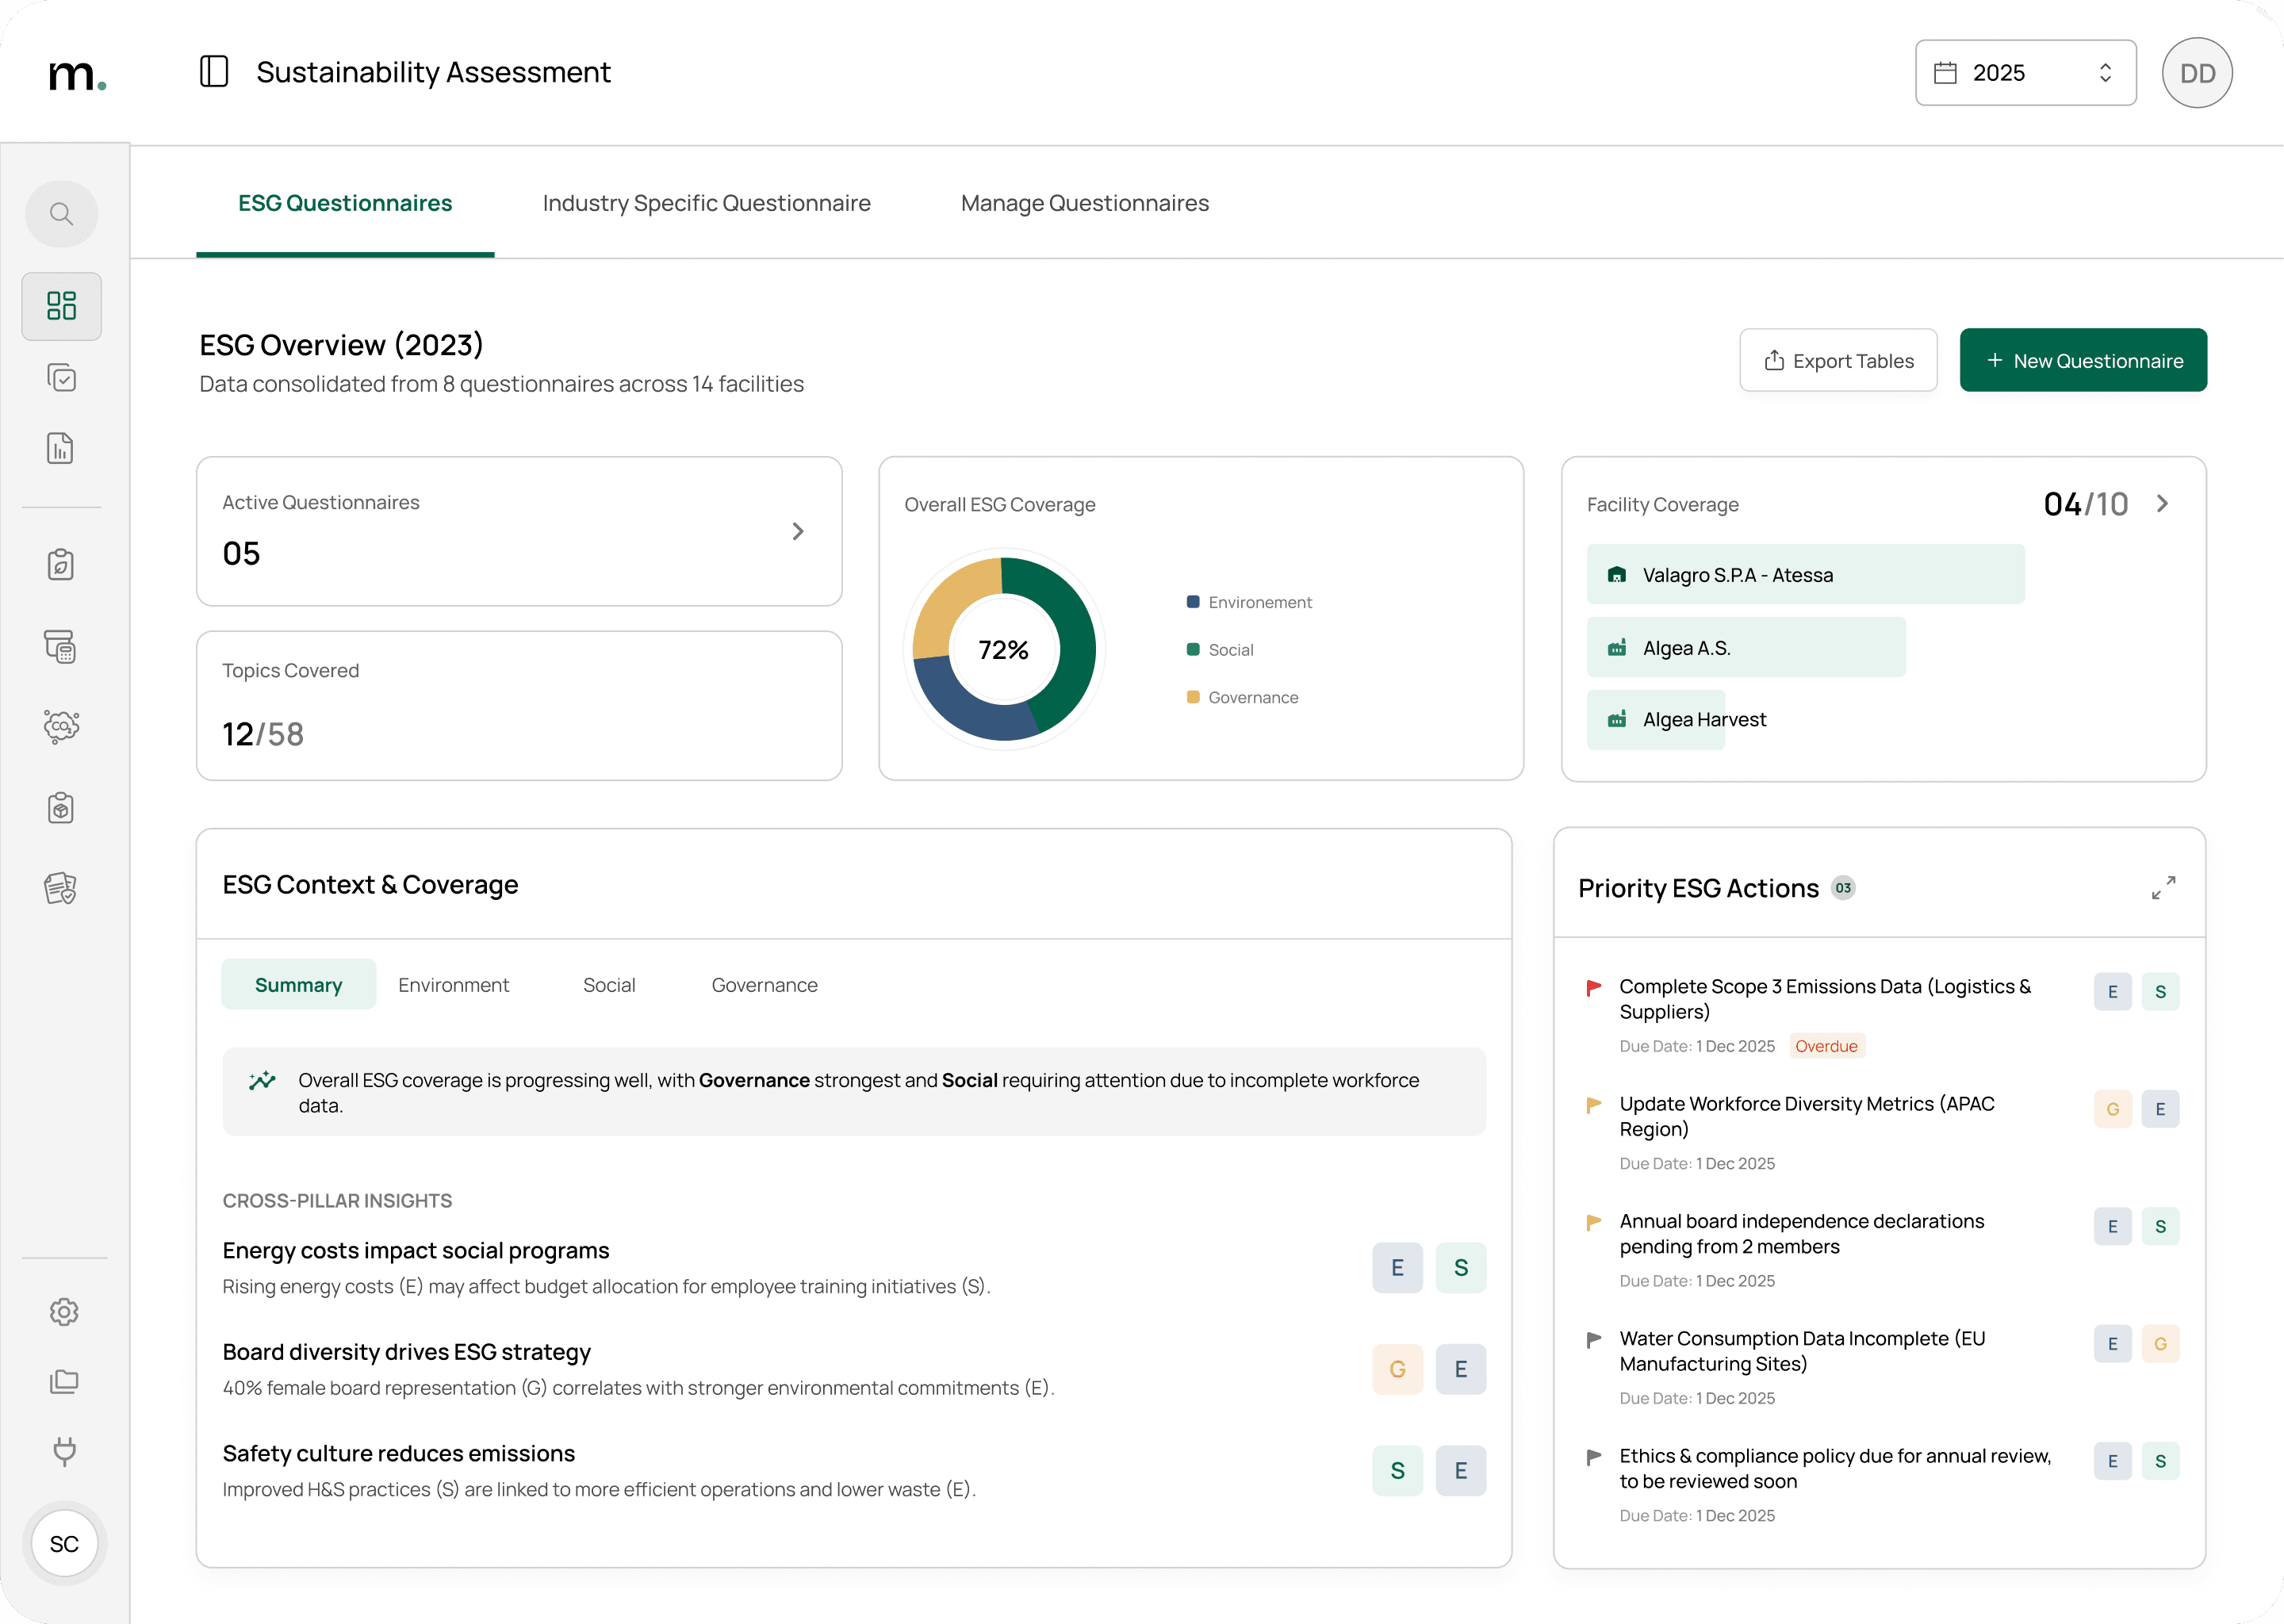Select the Governance coverage filter

pos(764,985)
